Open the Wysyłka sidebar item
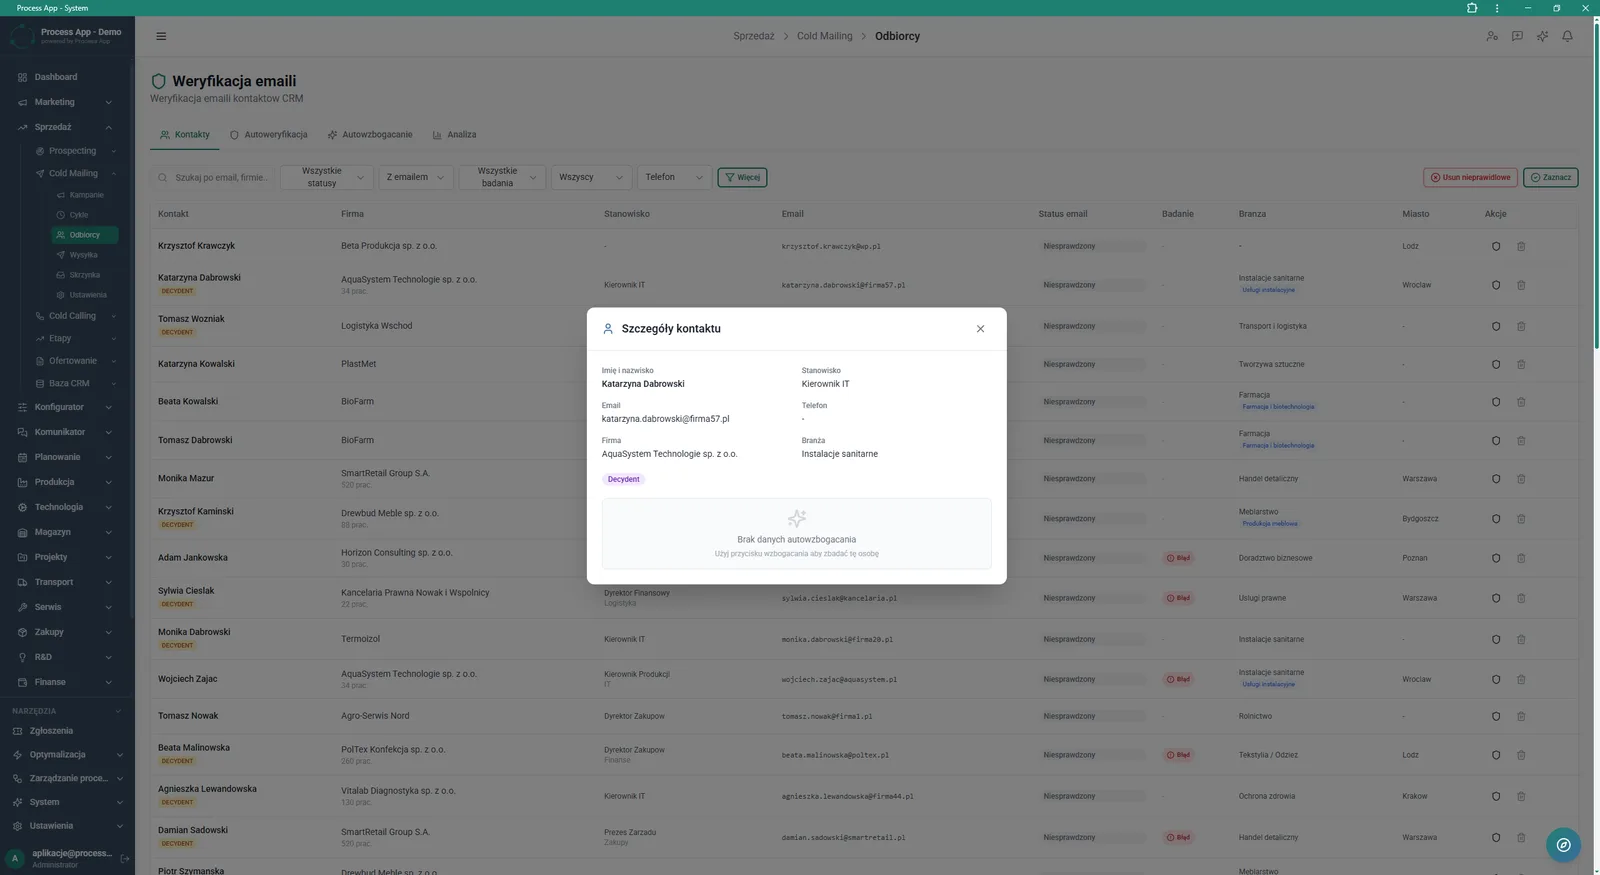 (x=85, y=255)
